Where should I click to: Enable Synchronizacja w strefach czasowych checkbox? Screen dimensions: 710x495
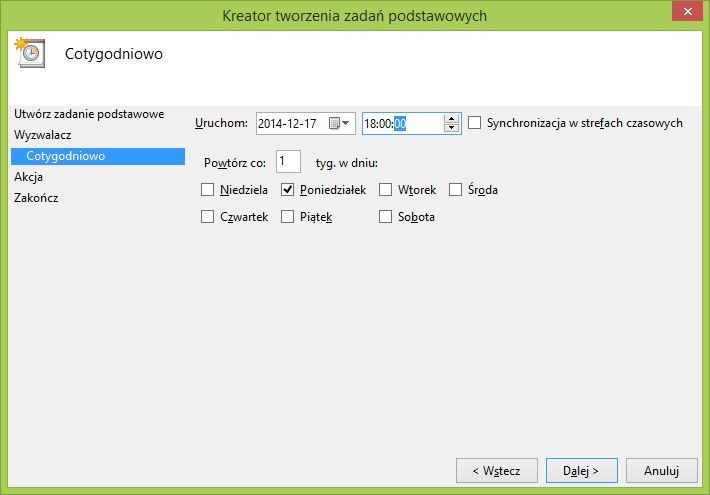pyautogui.click(x=474, y=123)
